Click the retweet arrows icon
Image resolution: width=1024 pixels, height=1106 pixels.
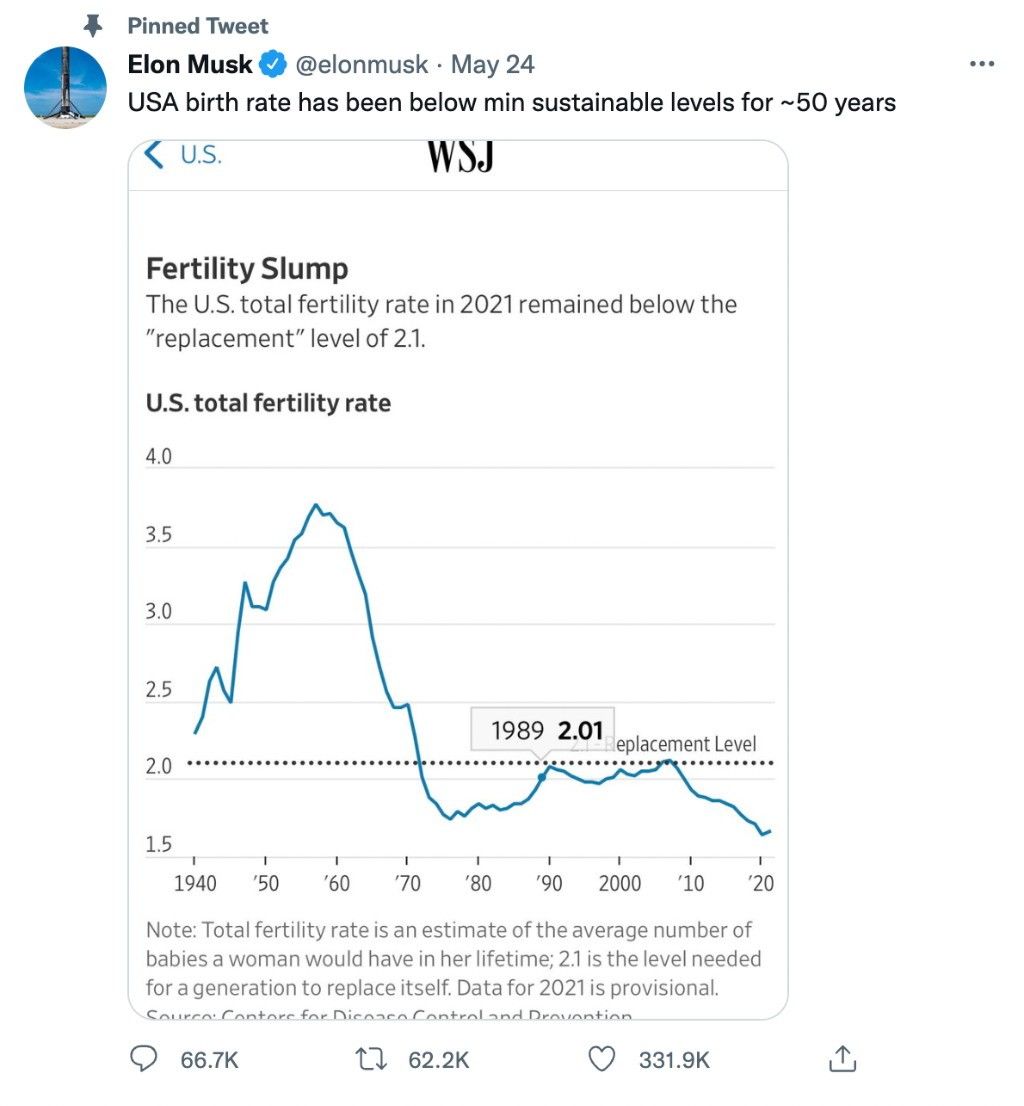coord(372,1059)
